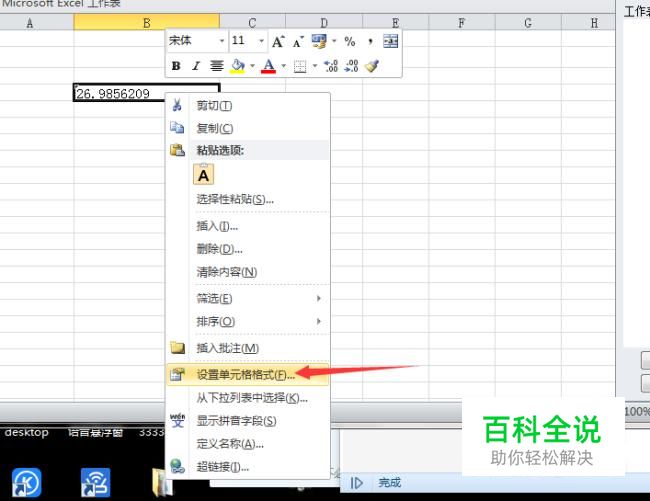This screenshot has width=650, height=501.
Task: Expand borders dropdown arrow
Action: (x=315, y=66)
